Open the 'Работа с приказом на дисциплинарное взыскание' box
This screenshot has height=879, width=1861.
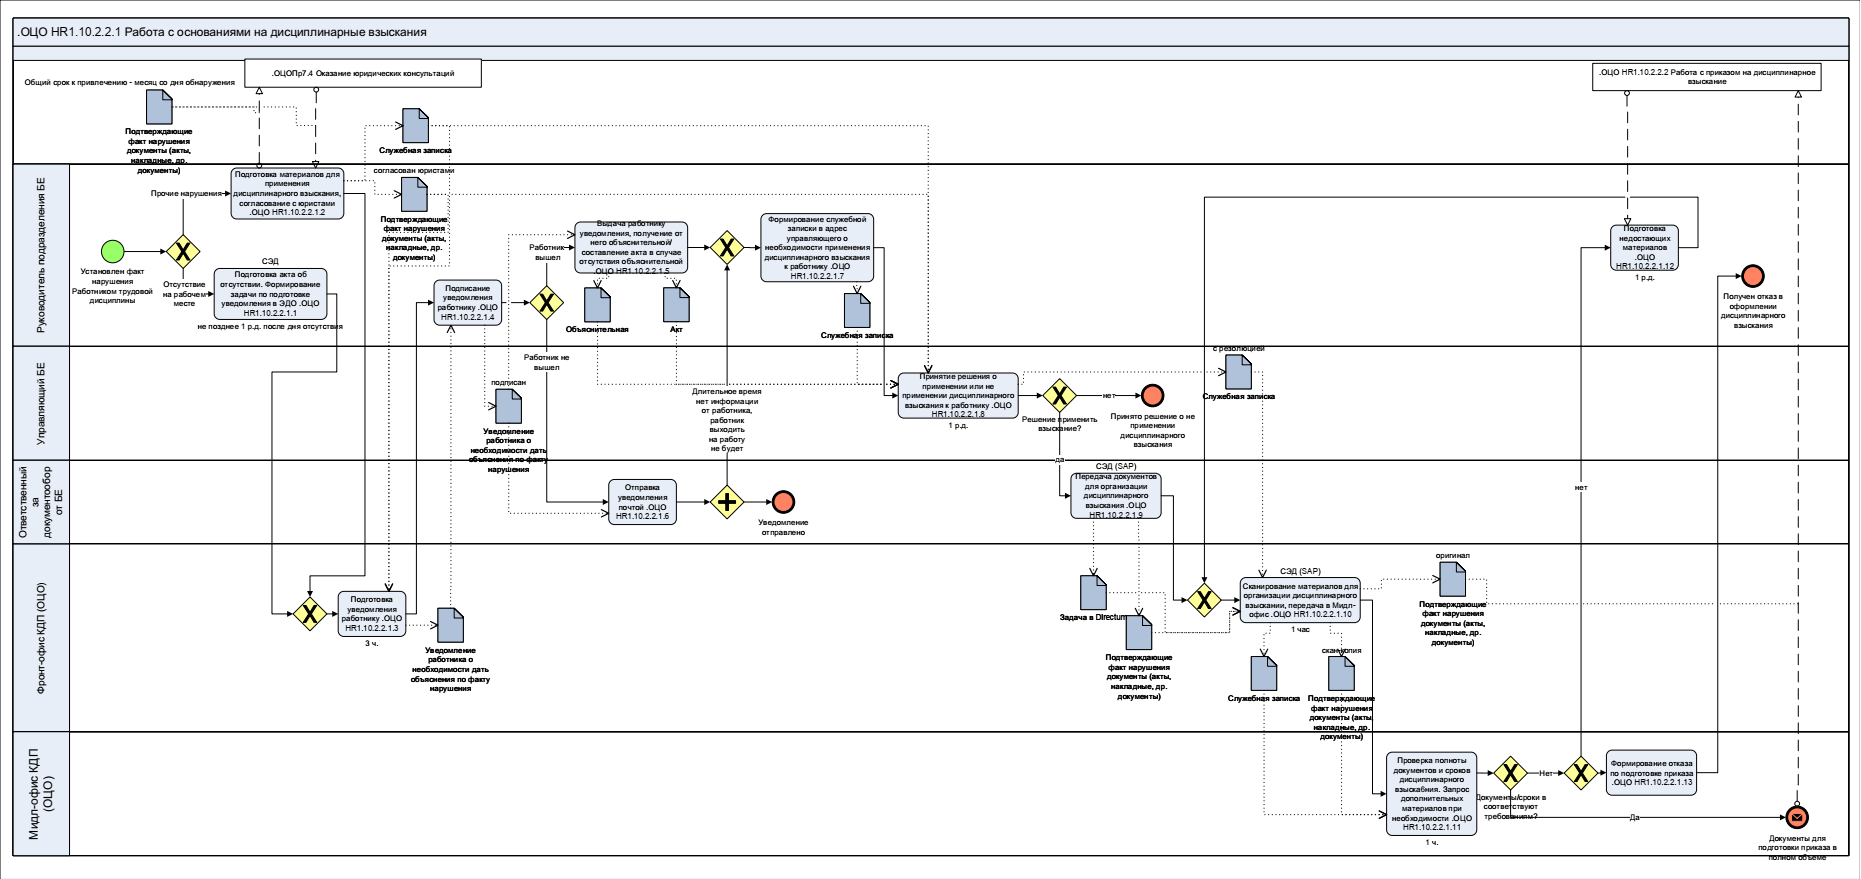tap(1706, 77)
